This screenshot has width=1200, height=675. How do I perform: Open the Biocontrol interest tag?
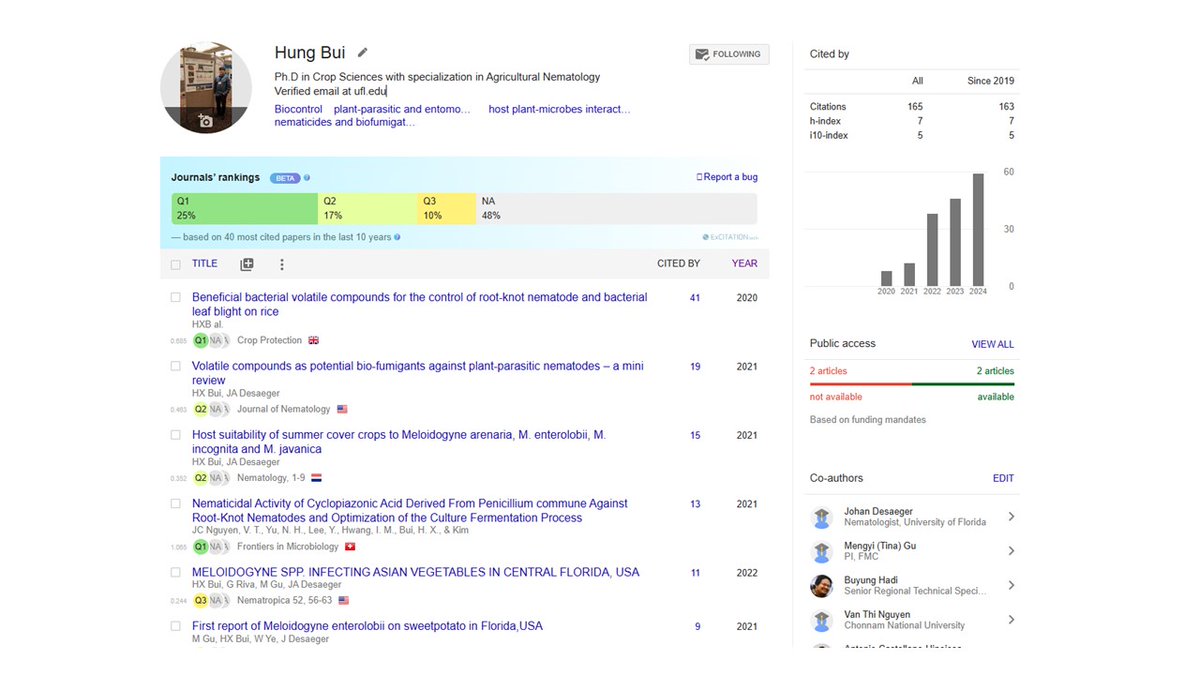(x=298, y=109)
